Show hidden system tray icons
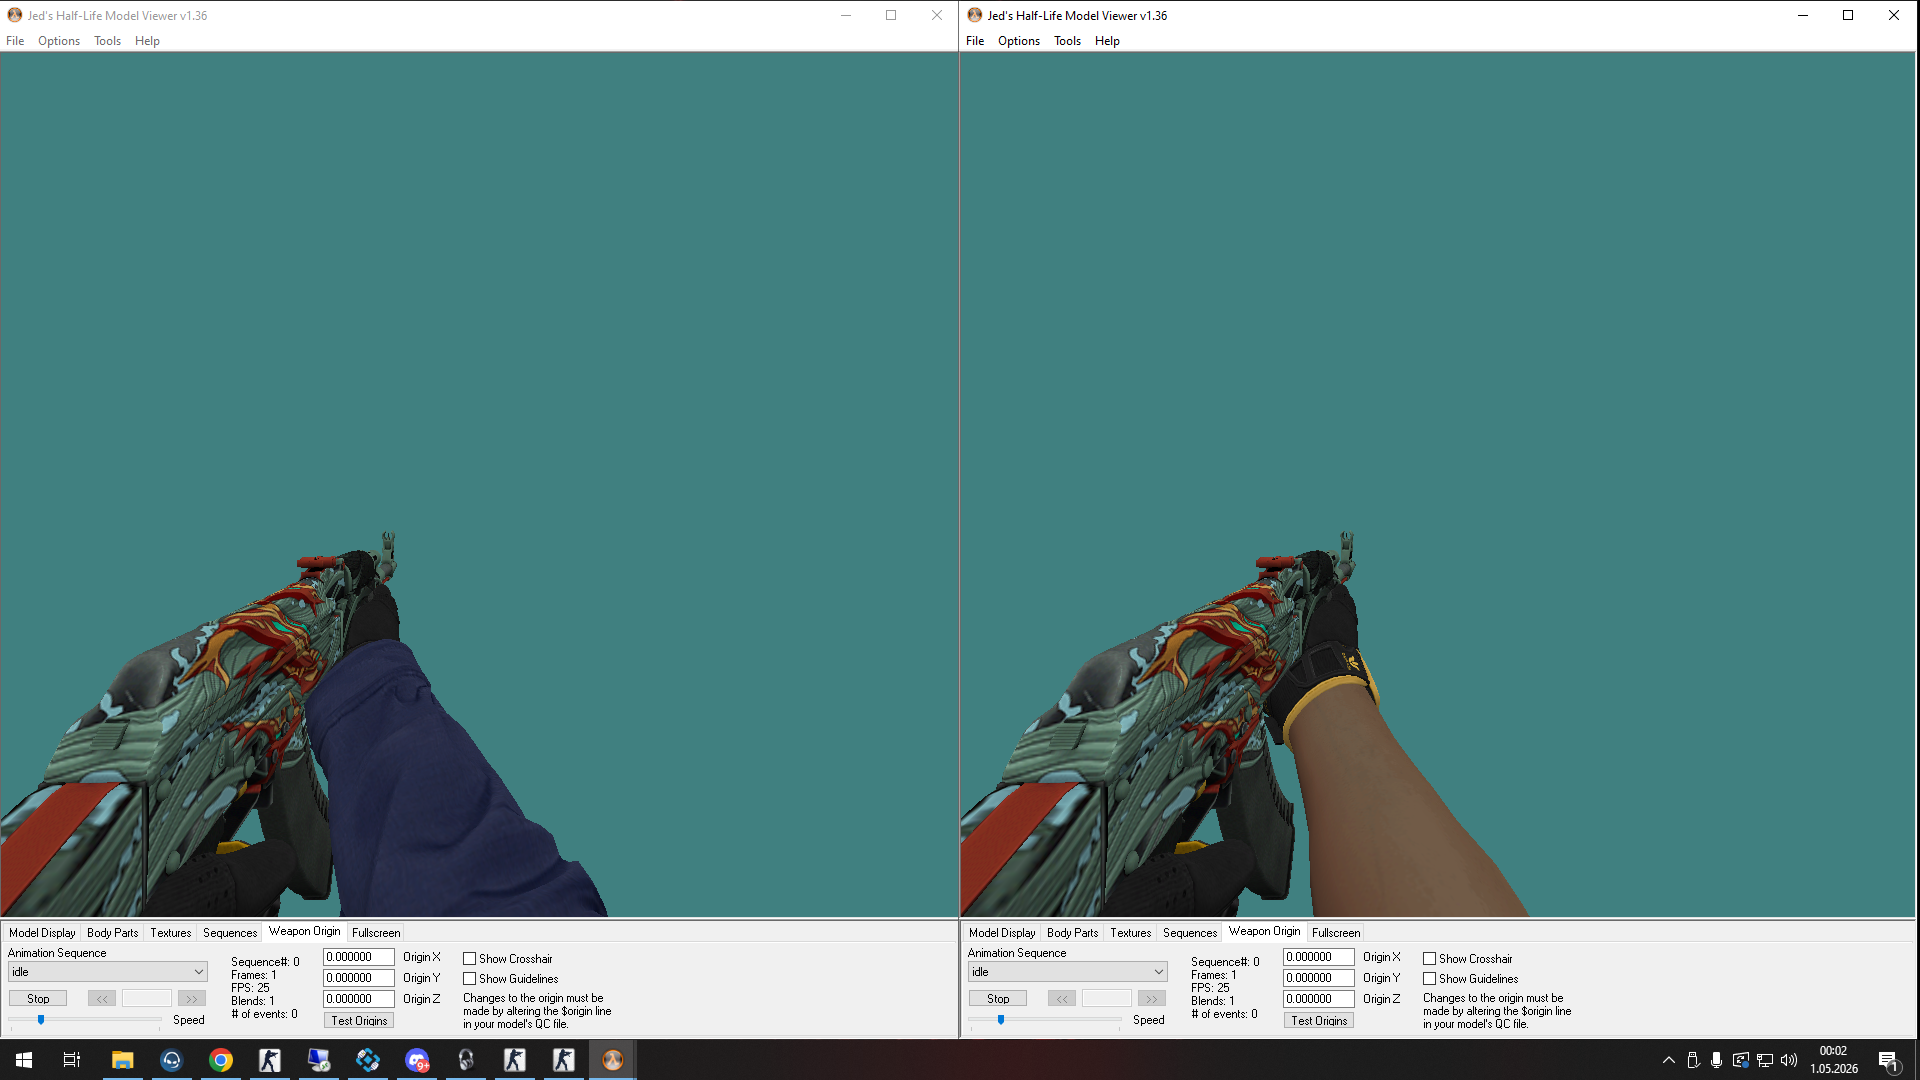 coord(1668,1060)
